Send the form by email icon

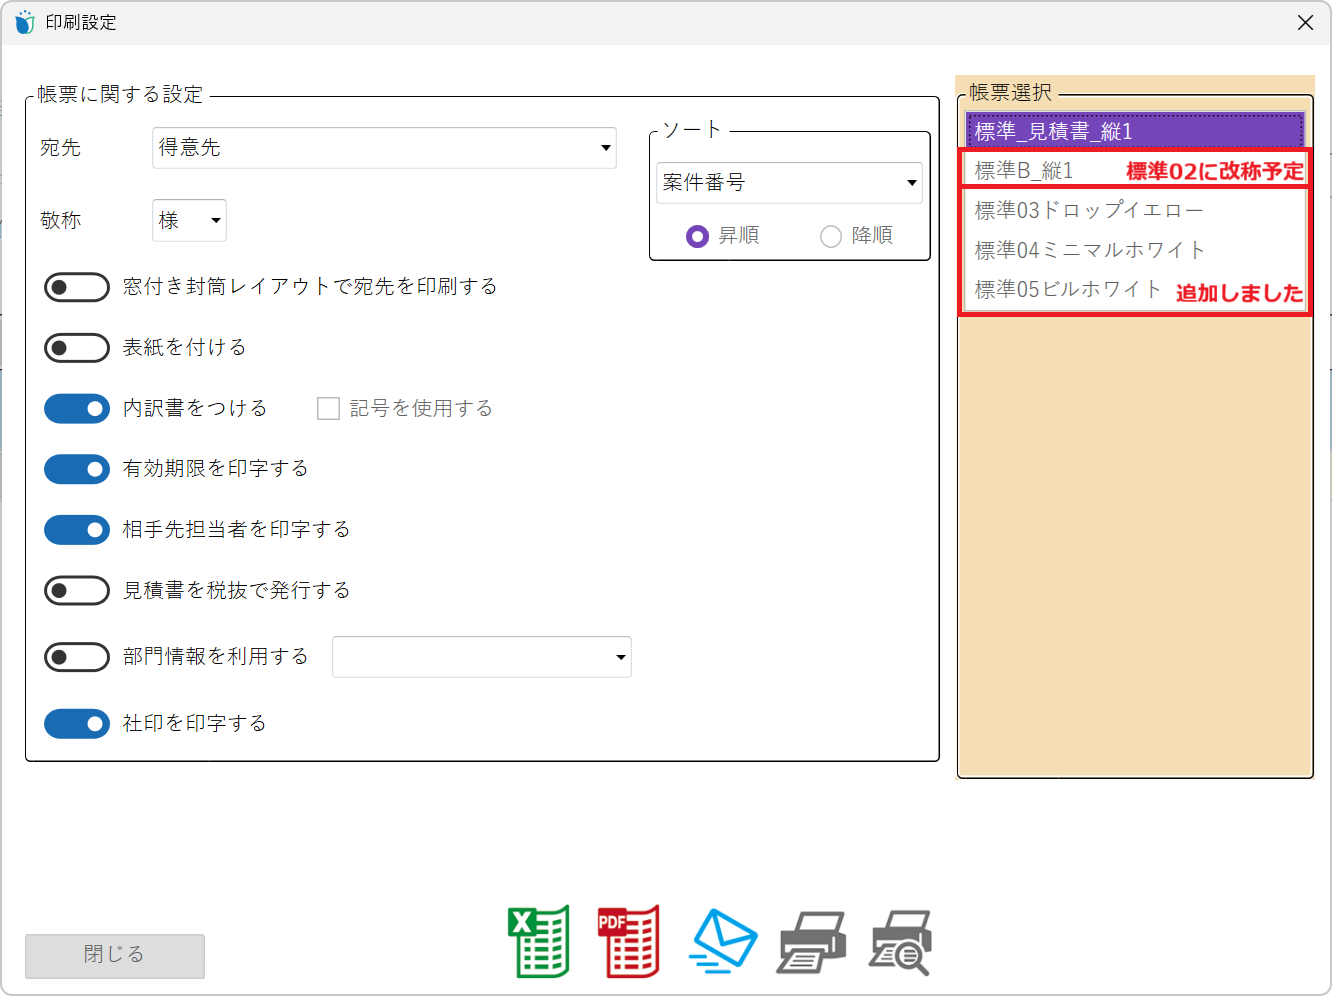pos(722,942)
